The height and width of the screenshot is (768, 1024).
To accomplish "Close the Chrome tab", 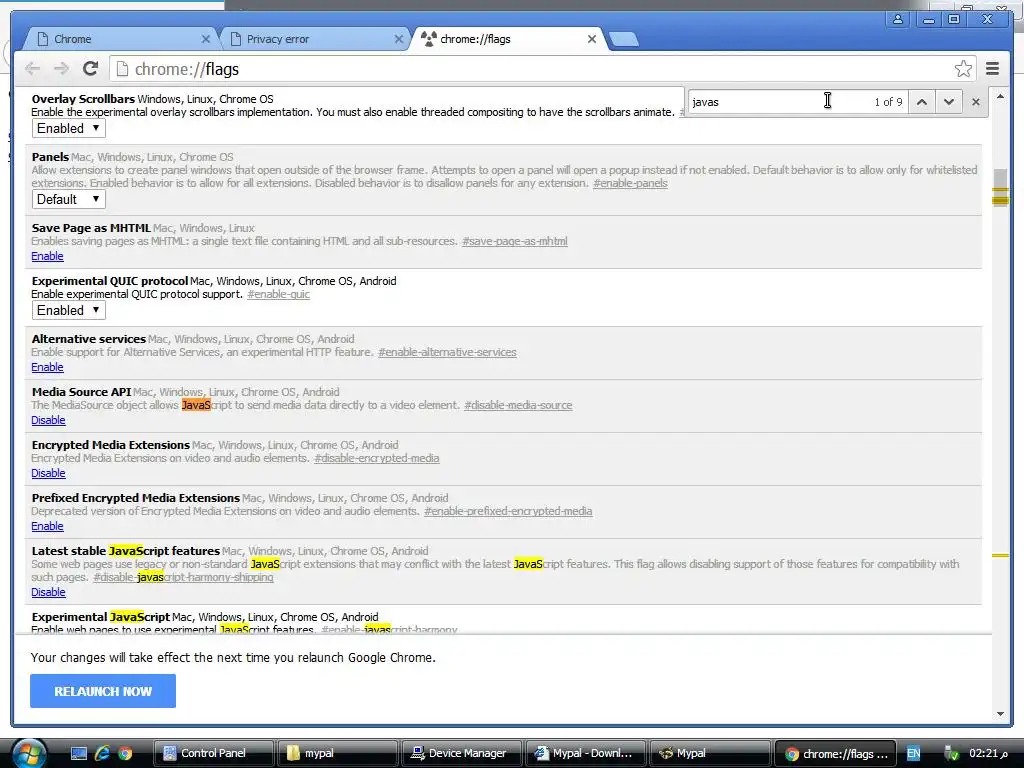I will [x=206, y=39].
